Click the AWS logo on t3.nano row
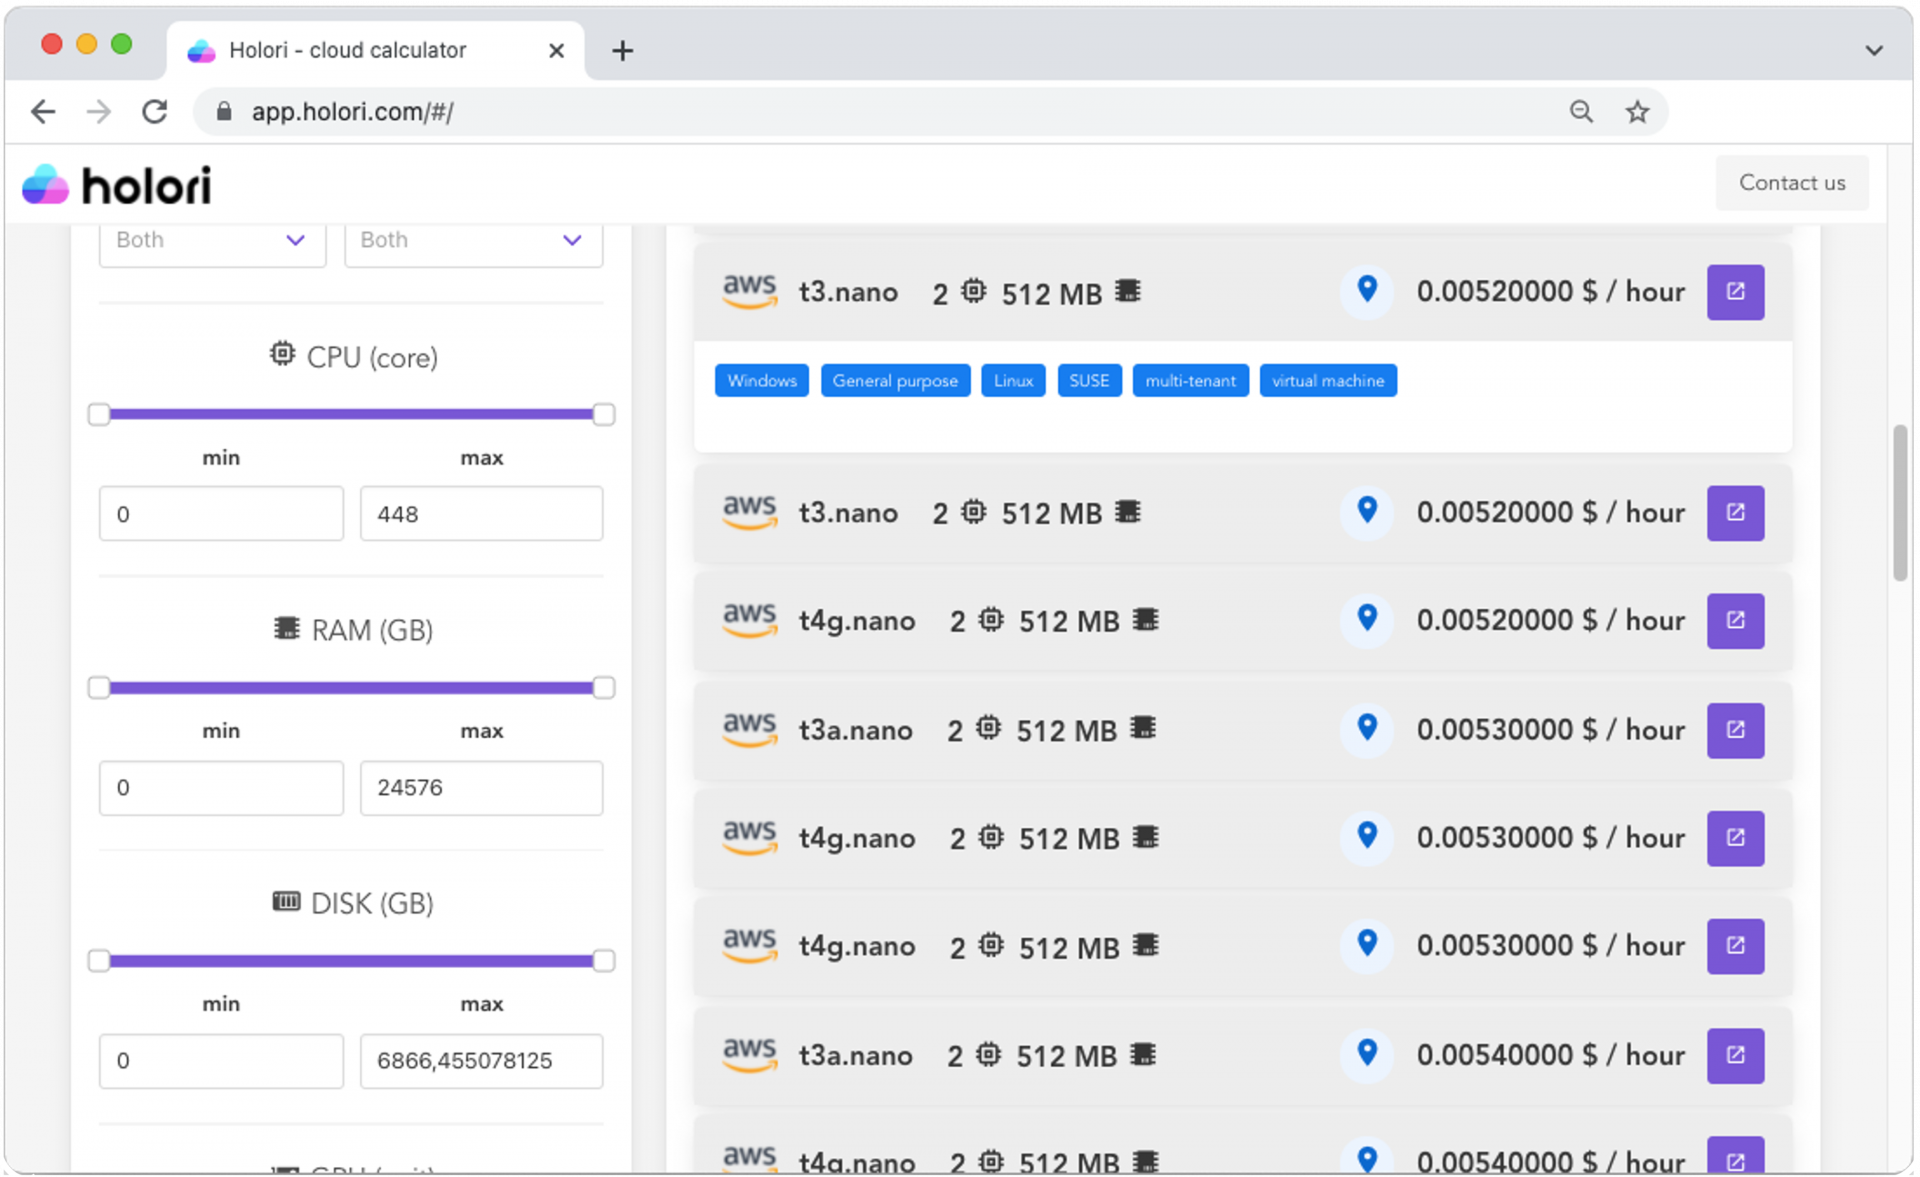 pyautogui.click(x=749, y=289)
